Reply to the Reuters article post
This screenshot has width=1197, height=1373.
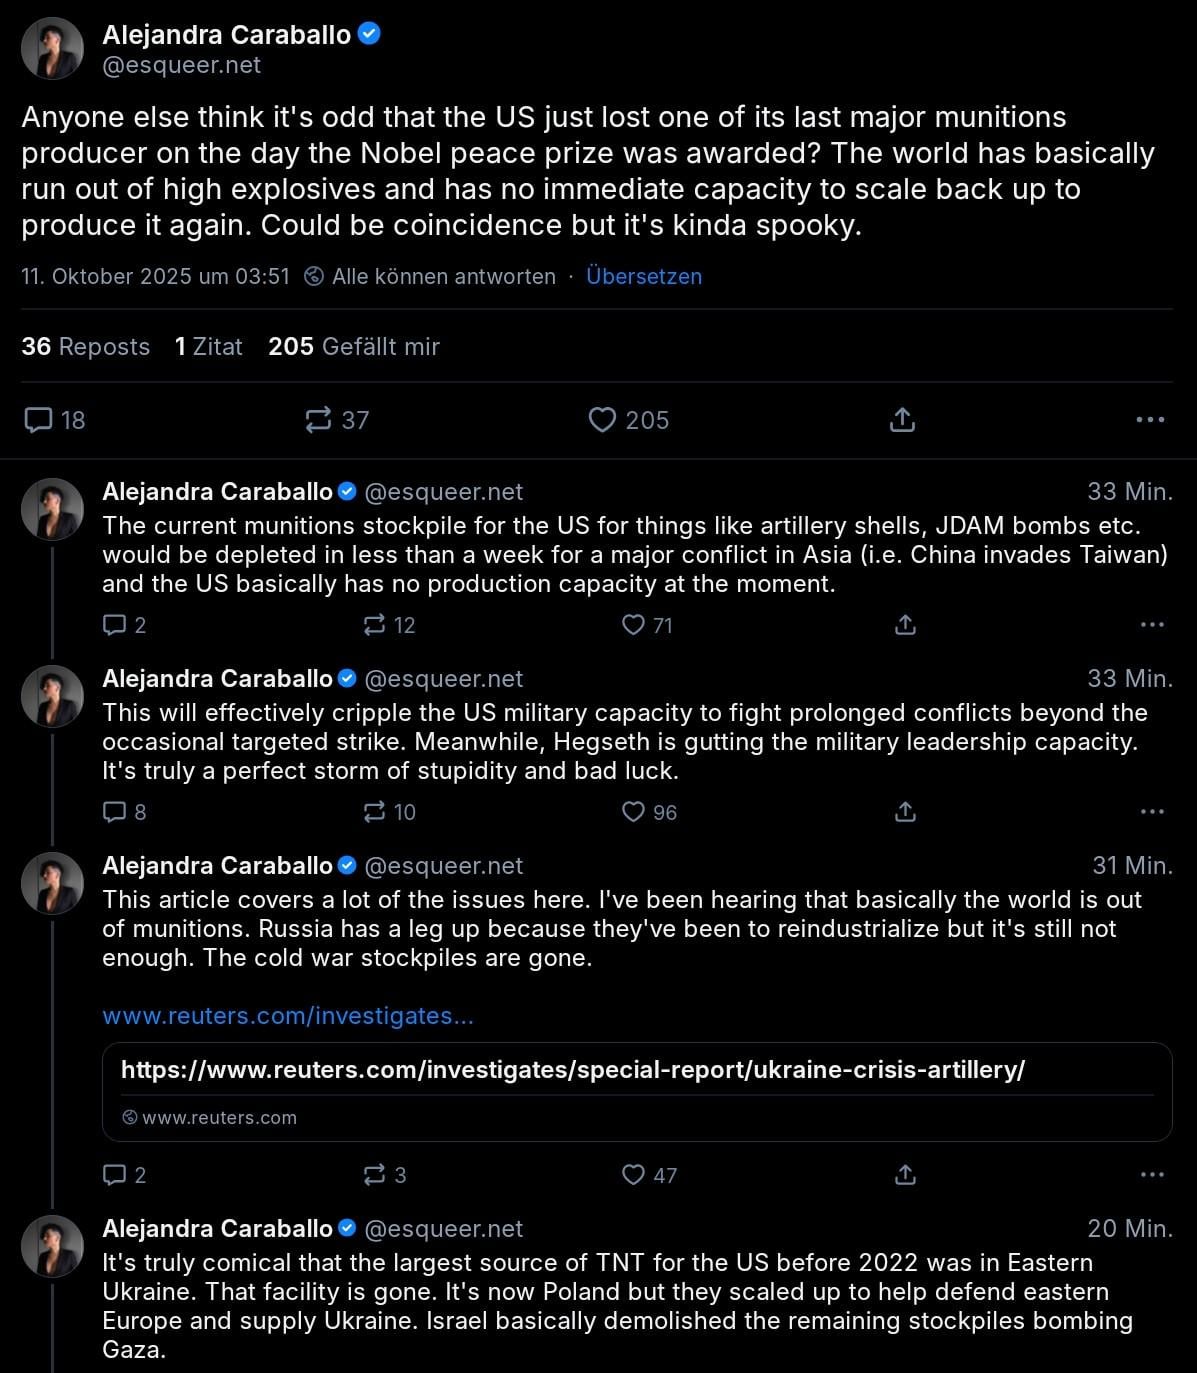(115, 1175)
